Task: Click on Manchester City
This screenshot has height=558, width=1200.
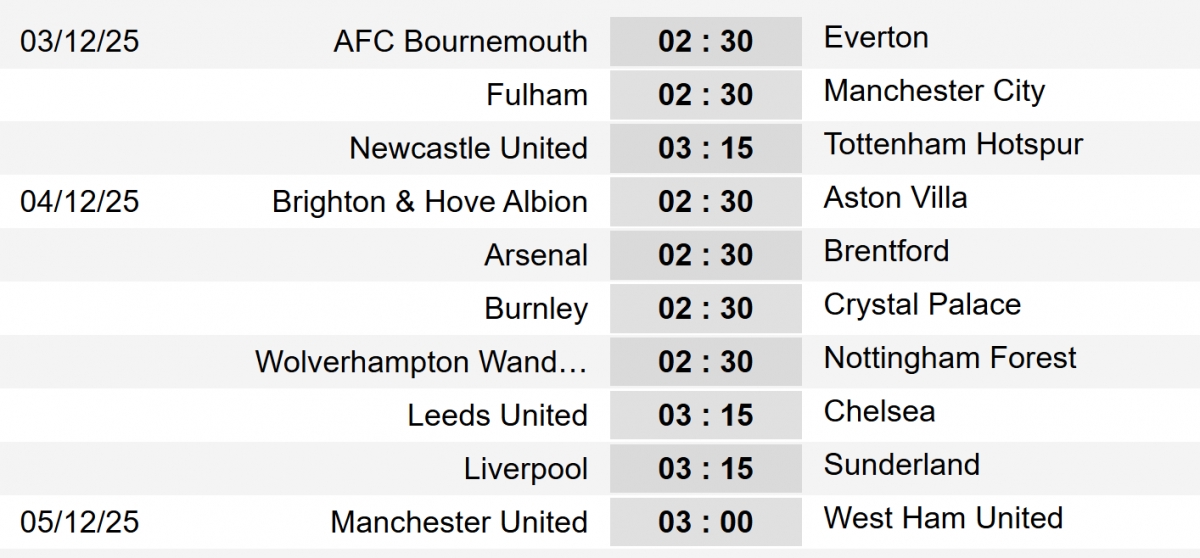Action: 934,91
